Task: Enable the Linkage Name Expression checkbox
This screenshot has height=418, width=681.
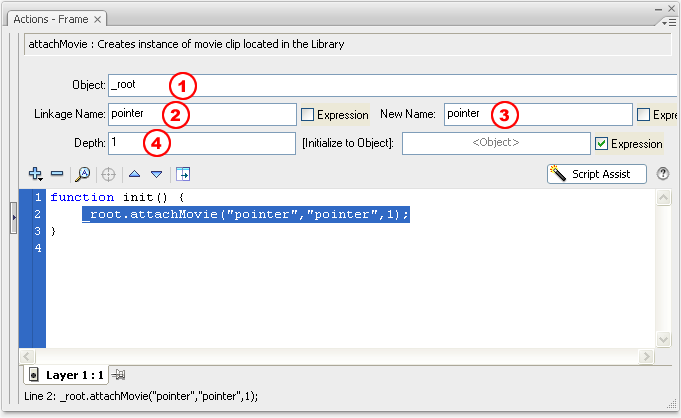Action: pos(308,115)
